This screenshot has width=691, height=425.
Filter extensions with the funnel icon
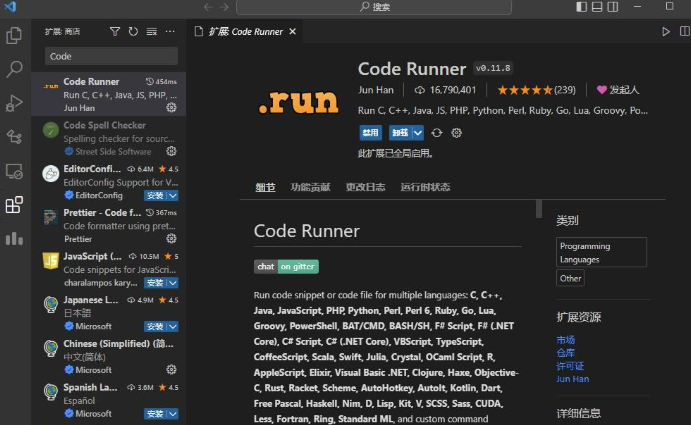115,31
